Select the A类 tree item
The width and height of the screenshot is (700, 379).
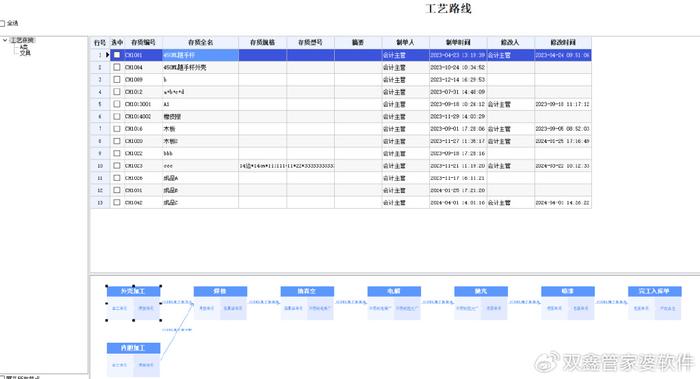point(24,46)
